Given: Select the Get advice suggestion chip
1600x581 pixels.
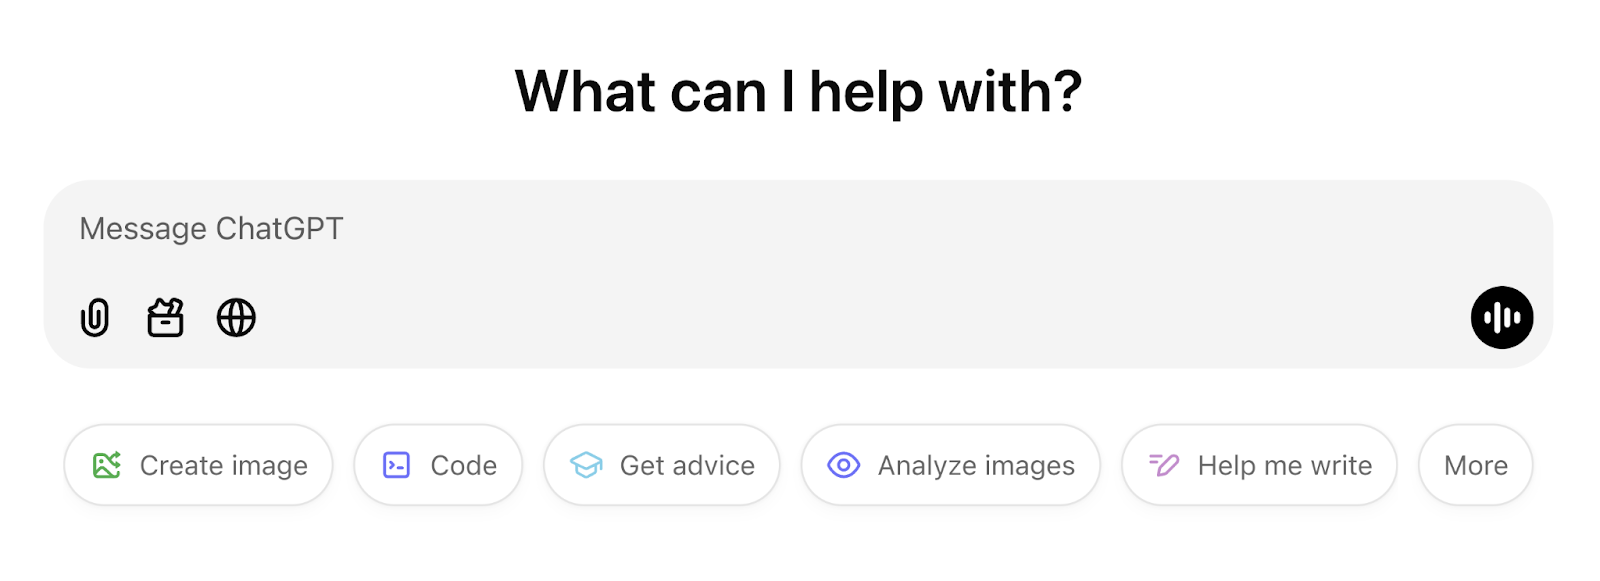Looking at the screenshot, I should point(661,465).
